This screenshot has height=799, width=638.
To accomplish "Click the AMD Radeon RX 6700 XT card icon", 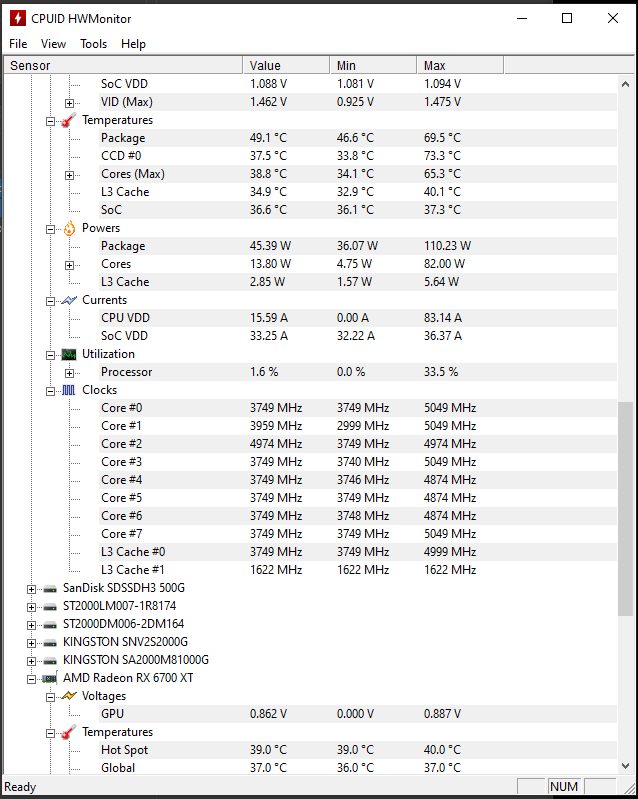I will tap(49, 678).
